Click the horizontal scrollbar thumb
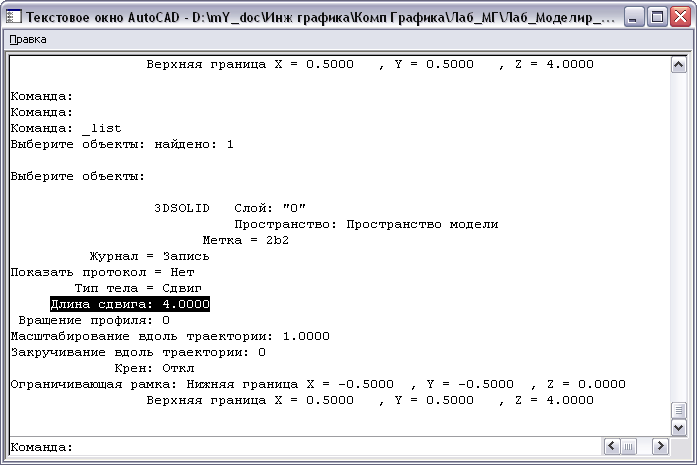The image size is (697, 465). click(628, 446)
